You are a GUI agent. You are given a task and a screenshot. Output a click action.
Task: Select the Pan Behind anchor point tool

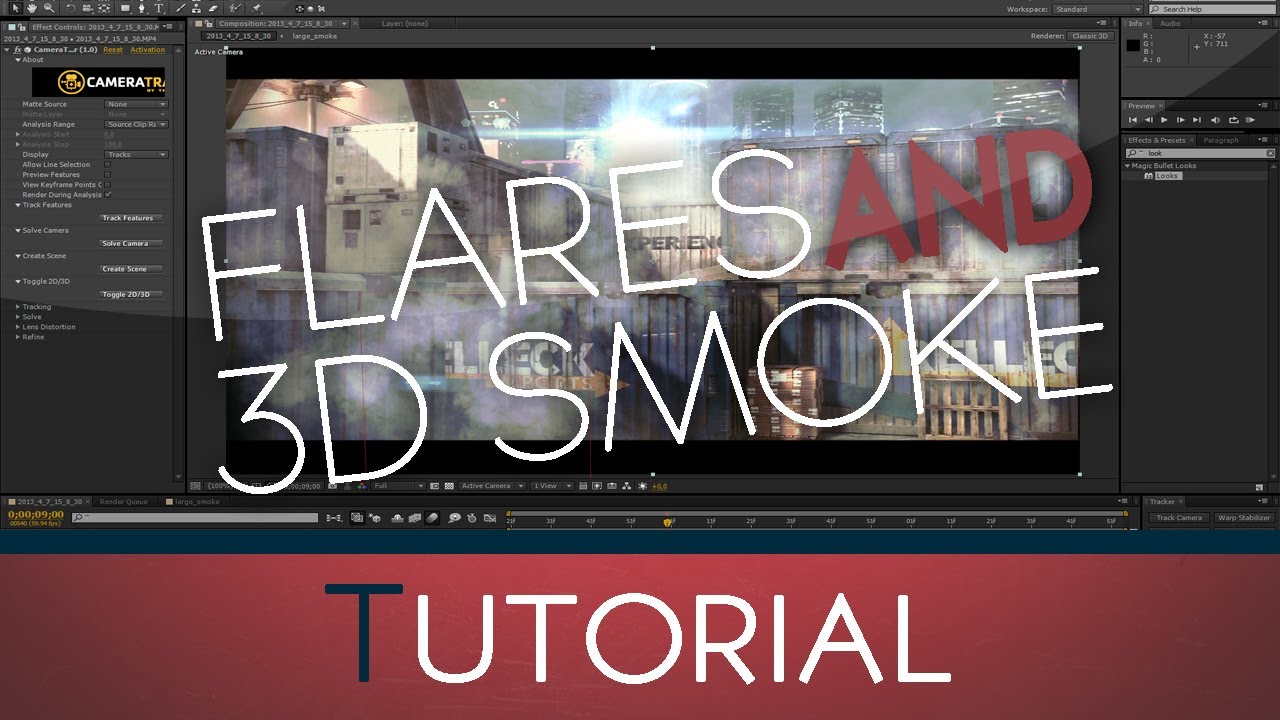point(105,8)
